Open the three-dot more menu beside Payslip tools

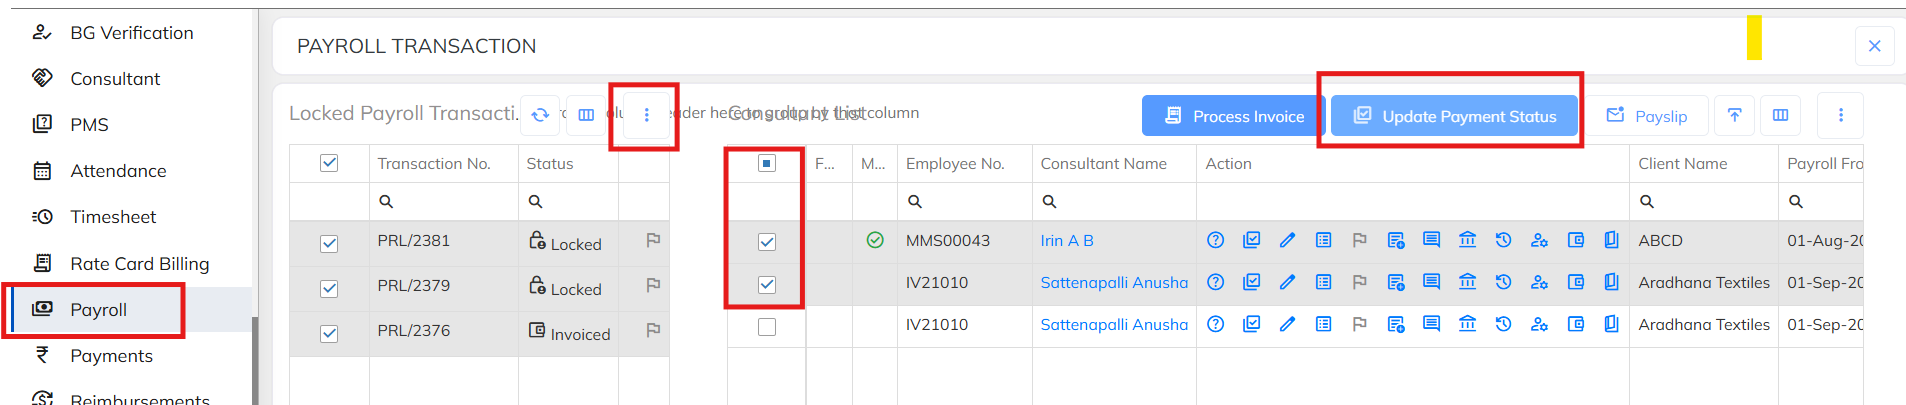coord(1840,116)
